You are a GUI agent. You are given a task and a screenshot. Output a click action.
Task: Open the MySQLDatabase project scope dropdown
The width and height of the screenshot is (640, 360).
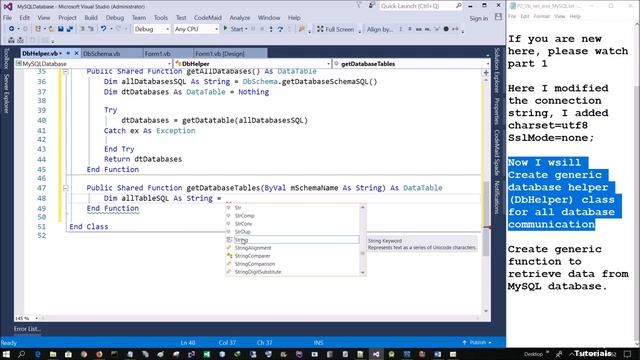pos(93,64)
